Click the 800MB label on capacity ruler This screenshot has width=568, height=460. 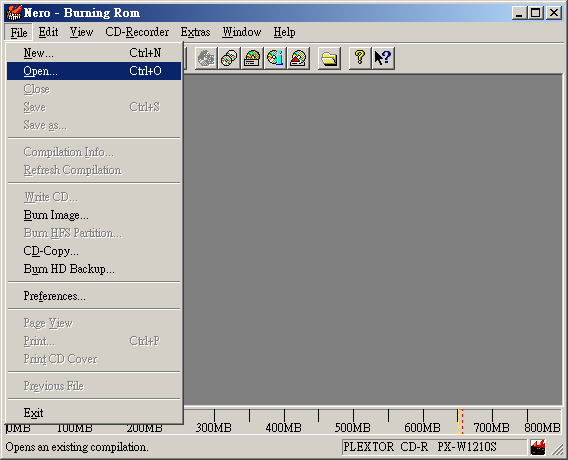[542, 428]
